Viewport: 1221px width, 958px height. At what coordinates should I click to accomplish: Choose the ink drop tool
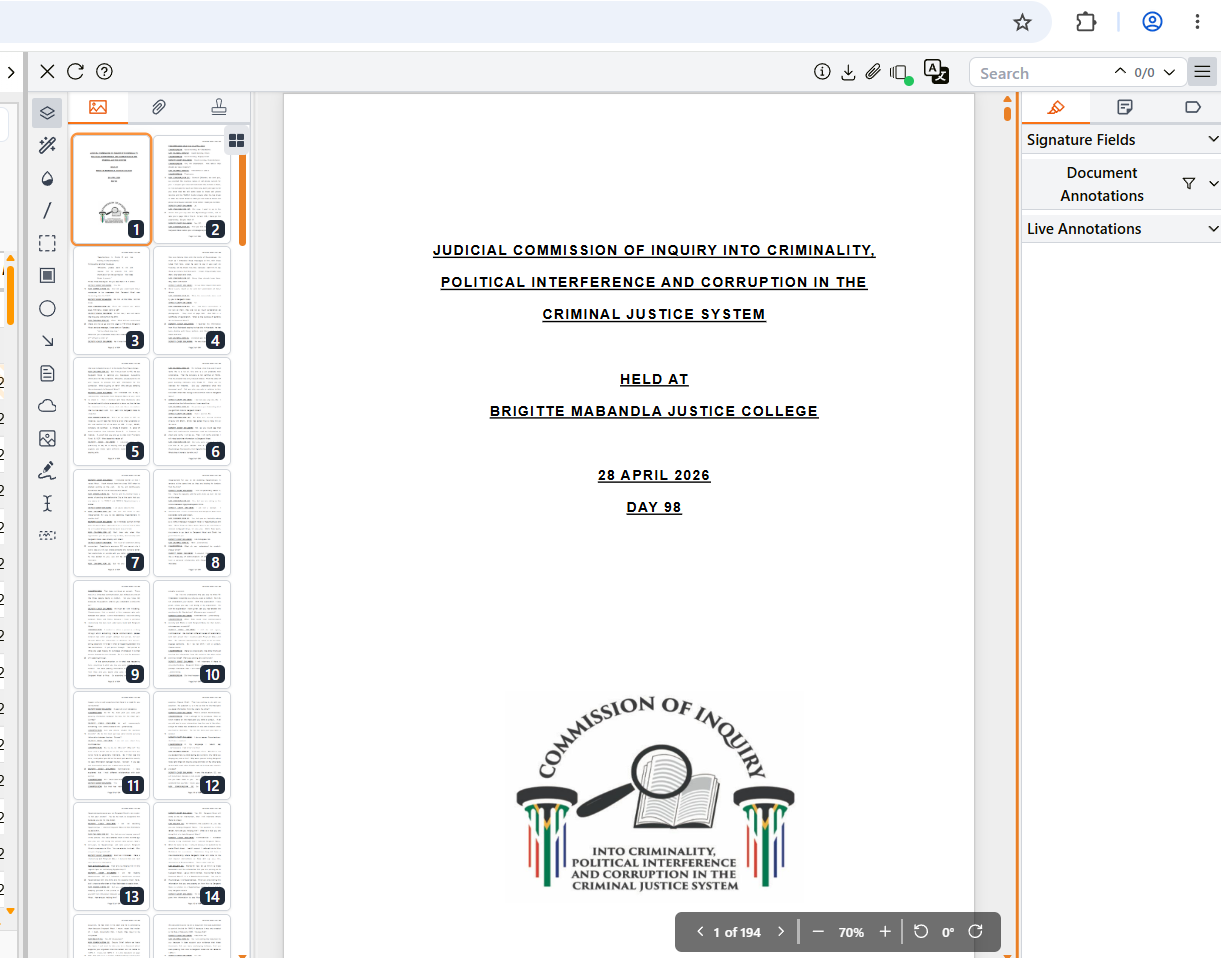47,178
